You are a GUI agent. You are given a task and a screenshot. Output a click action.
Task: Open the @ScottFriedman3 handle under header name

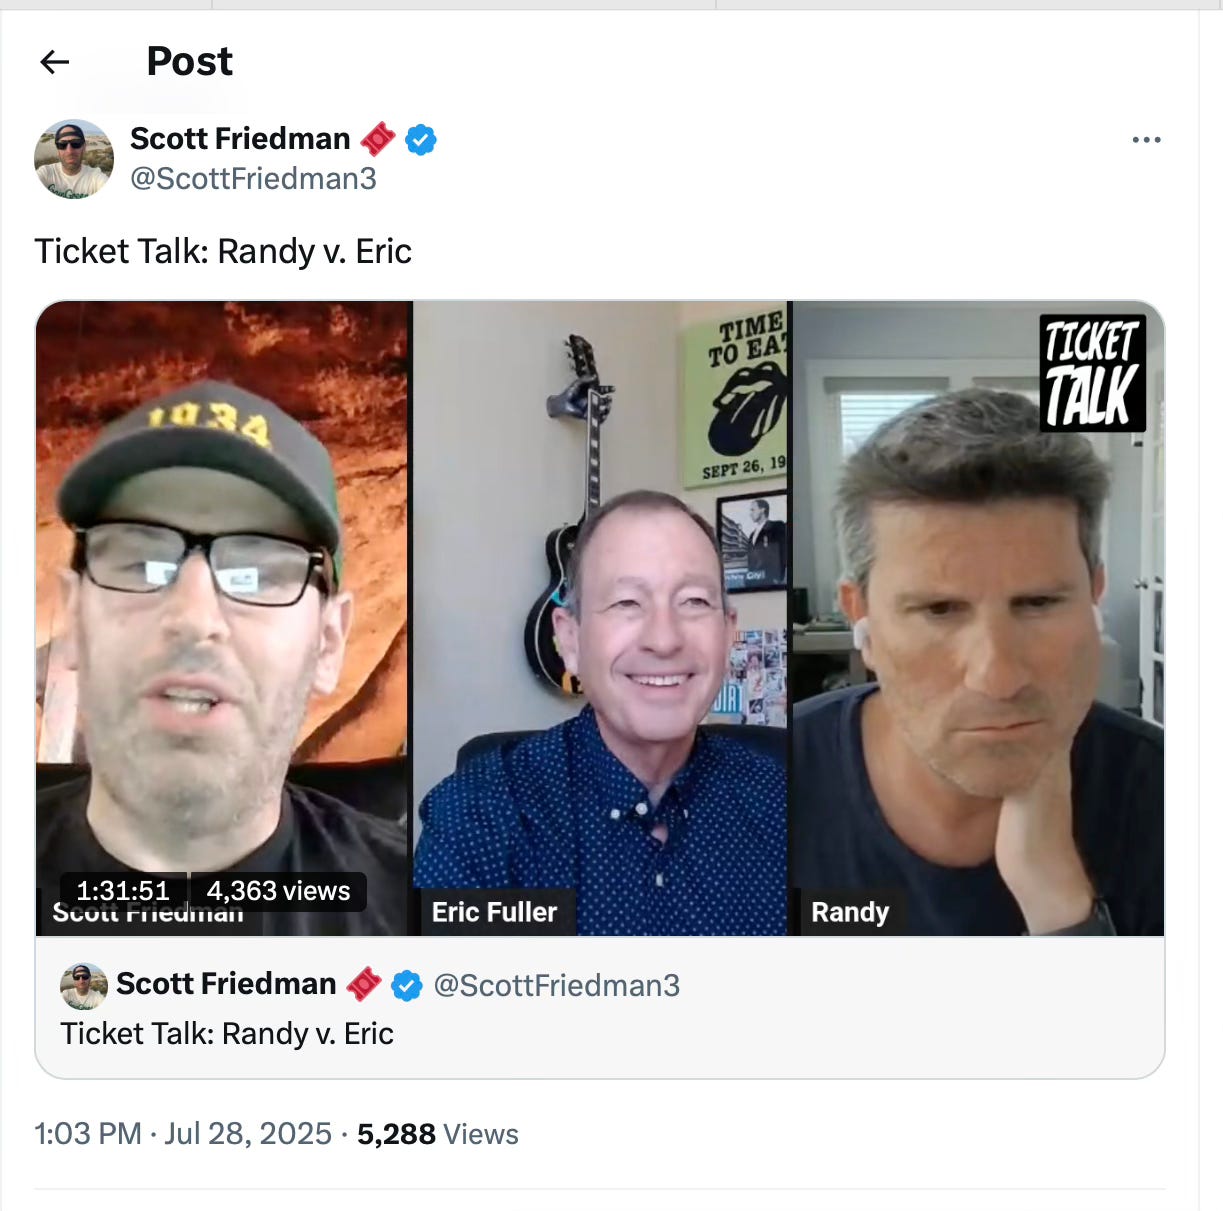pyautogui.click(x=254, y=179)
